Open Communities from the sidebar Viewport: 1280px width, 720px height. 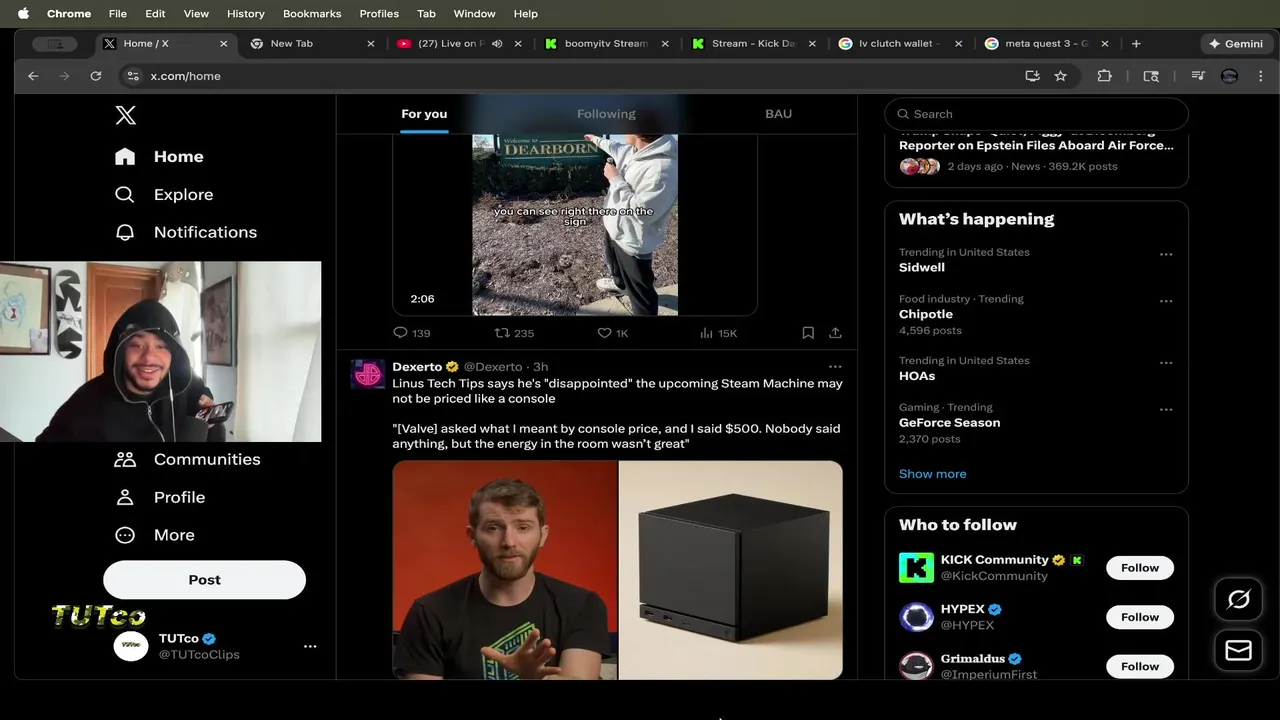click(187, 459)
